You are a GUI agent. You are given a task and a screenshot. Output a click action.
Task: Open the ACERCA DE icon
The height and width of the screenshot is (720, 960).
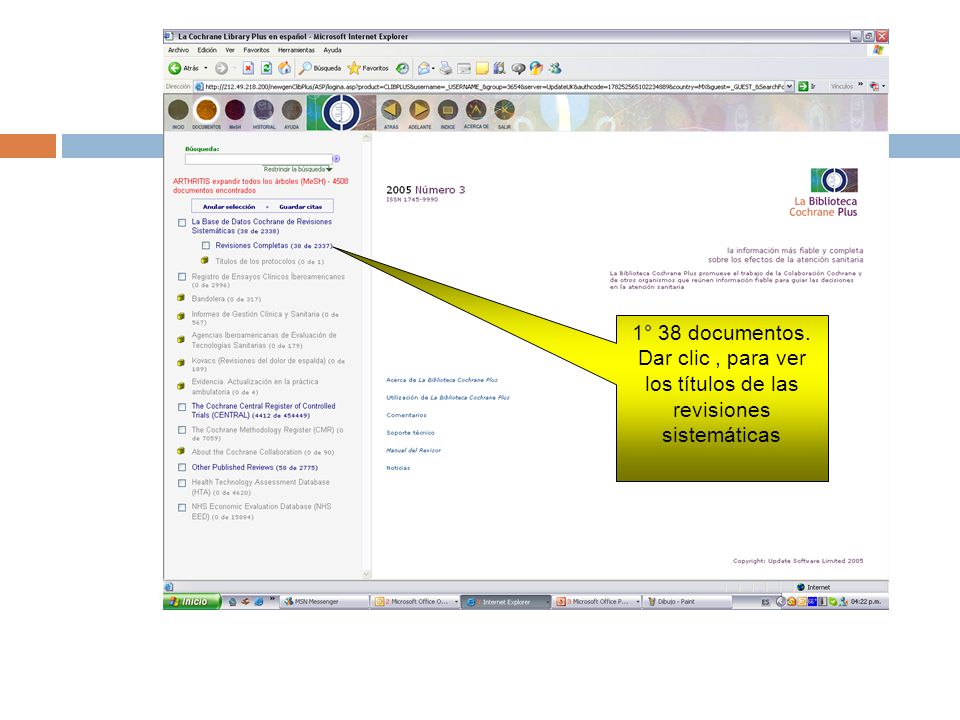coord(476,110)
